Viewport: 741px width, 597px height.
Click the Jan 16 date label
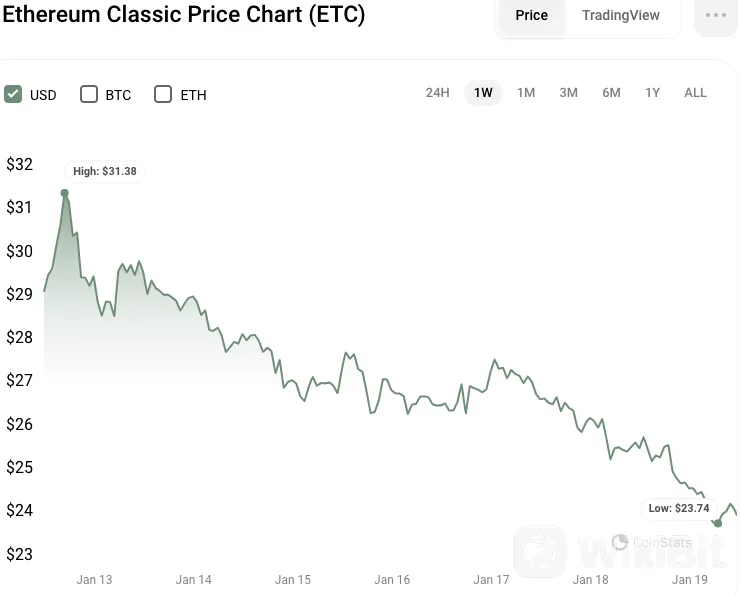click(392, 580)
